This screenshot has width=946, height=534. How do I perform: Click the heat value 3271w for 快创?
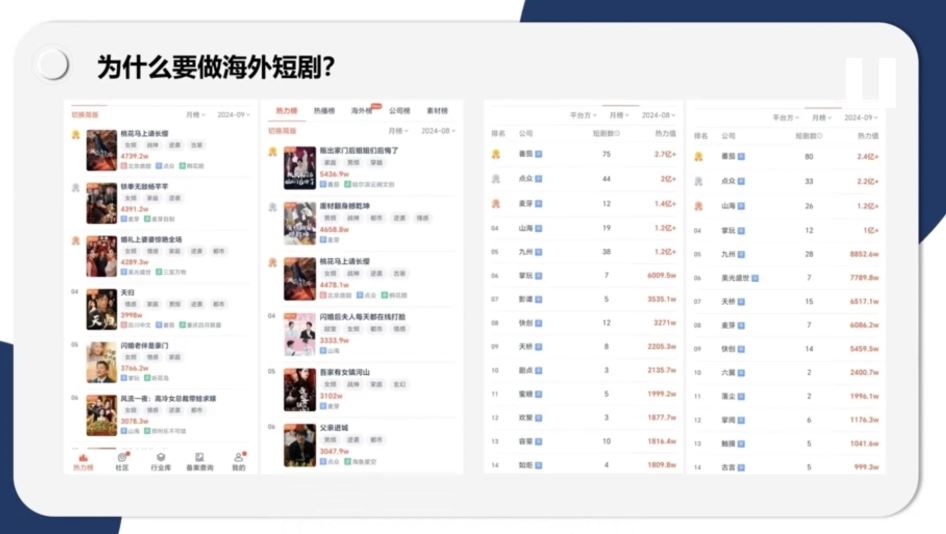pos(665,323)
